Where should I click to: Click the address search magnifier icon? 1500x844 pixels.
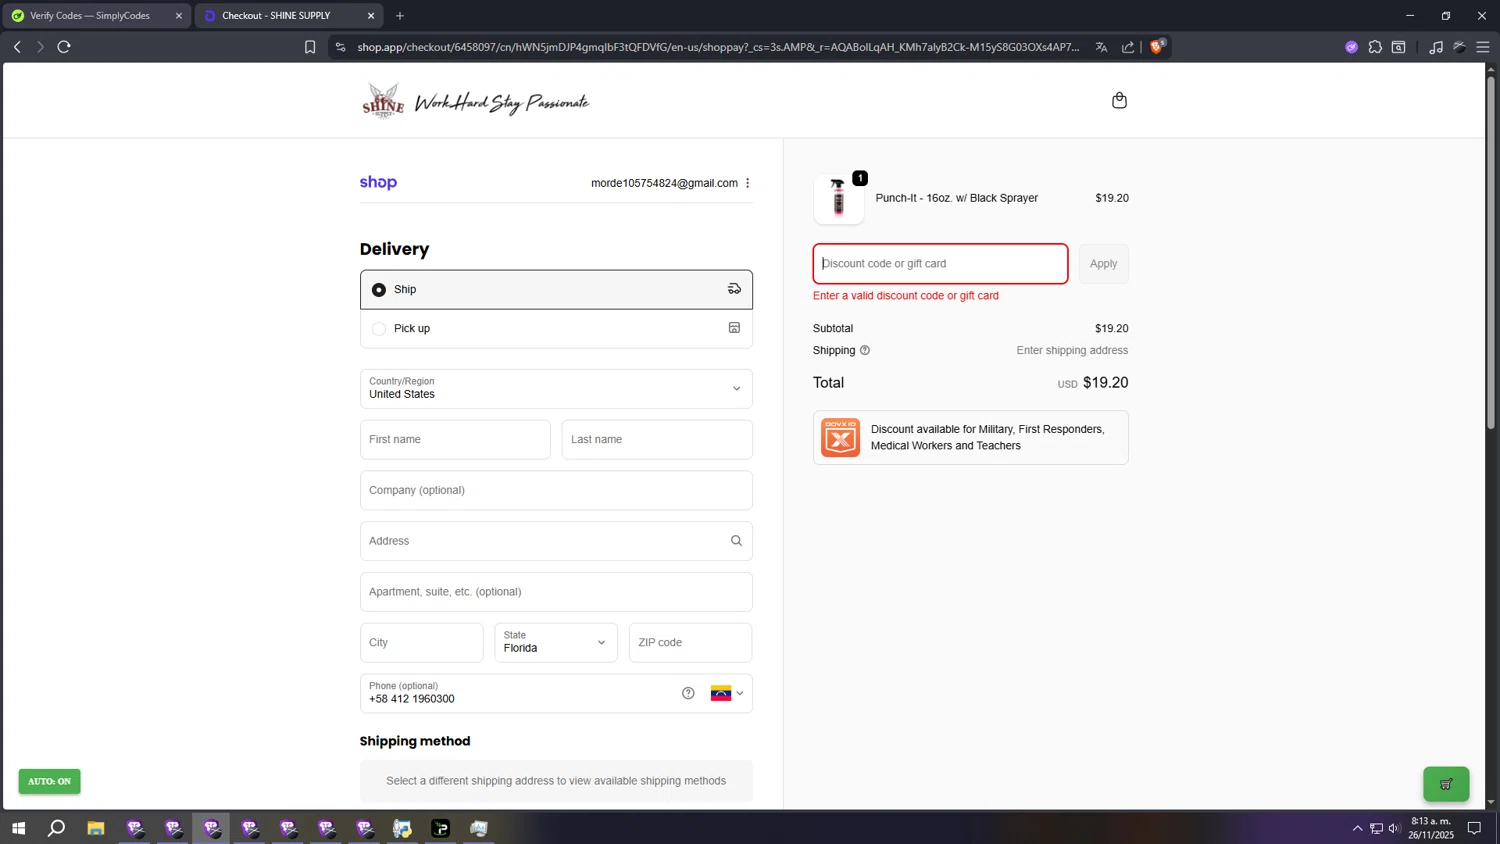pyautogui.click(x=736, y=541)
